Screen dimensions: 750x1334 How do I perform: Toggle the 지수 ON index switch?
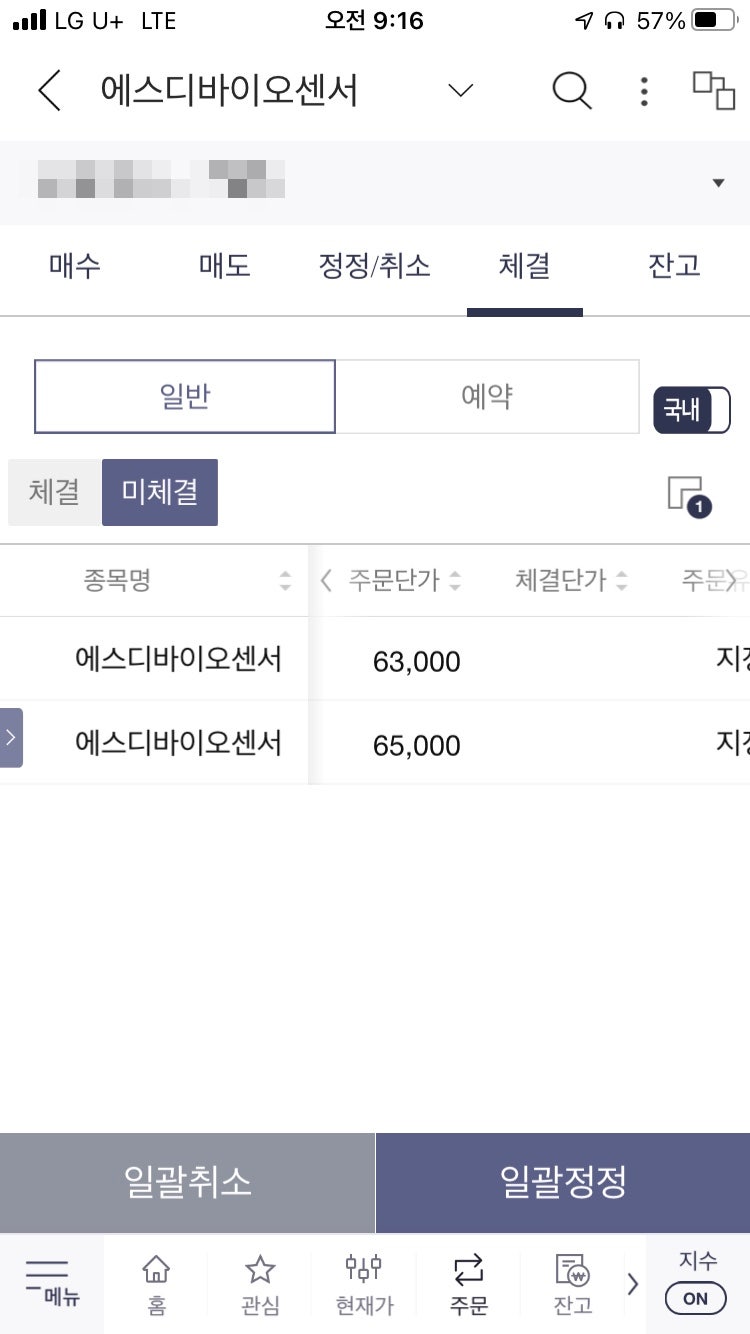[695, 1297]
